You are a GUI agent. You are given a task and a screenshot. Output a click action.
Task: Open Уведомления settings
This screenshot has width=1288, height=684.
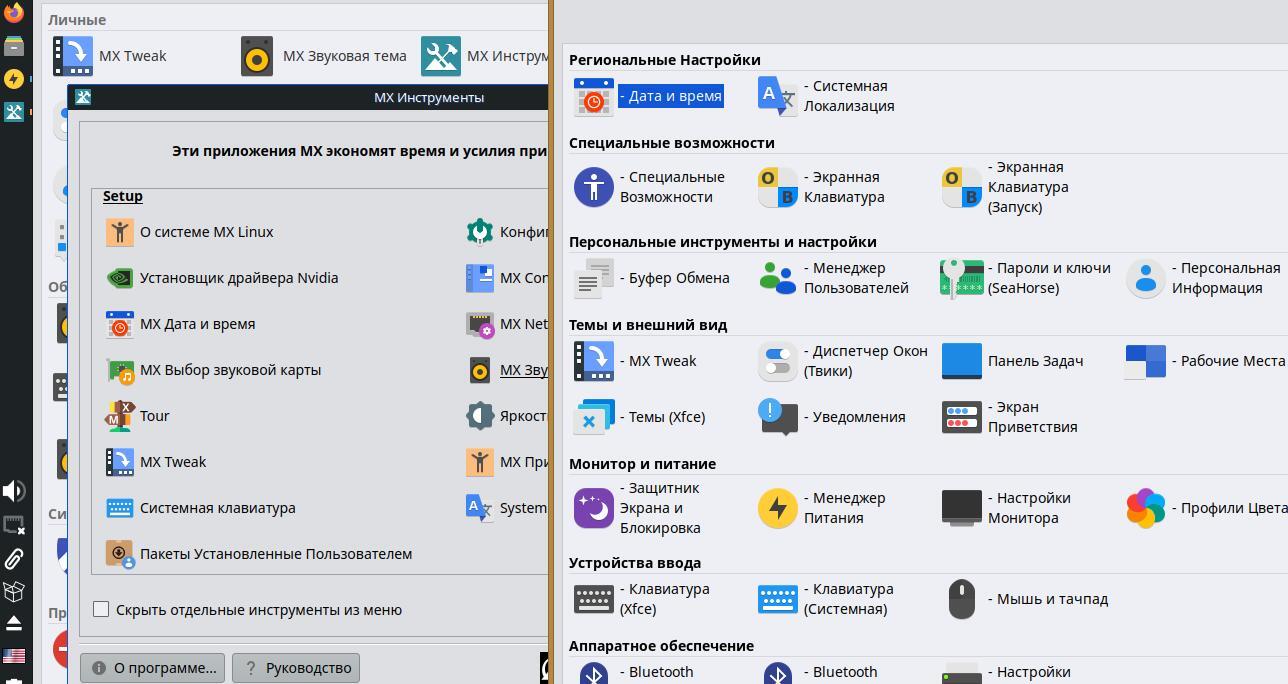832,417
